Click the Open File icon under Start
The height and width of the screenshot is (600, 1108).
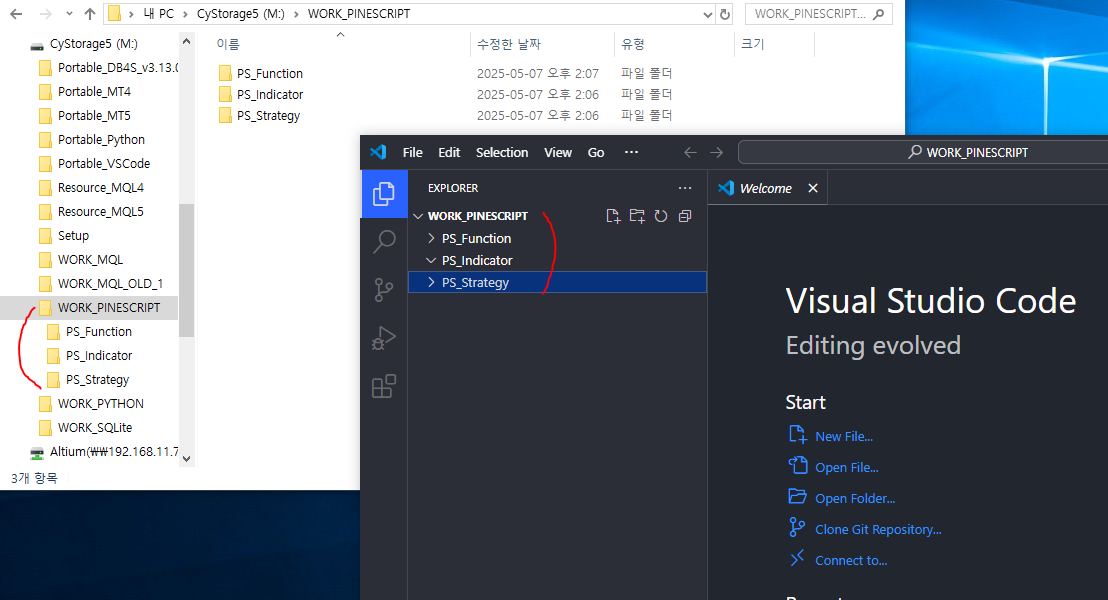coord(797,465)
